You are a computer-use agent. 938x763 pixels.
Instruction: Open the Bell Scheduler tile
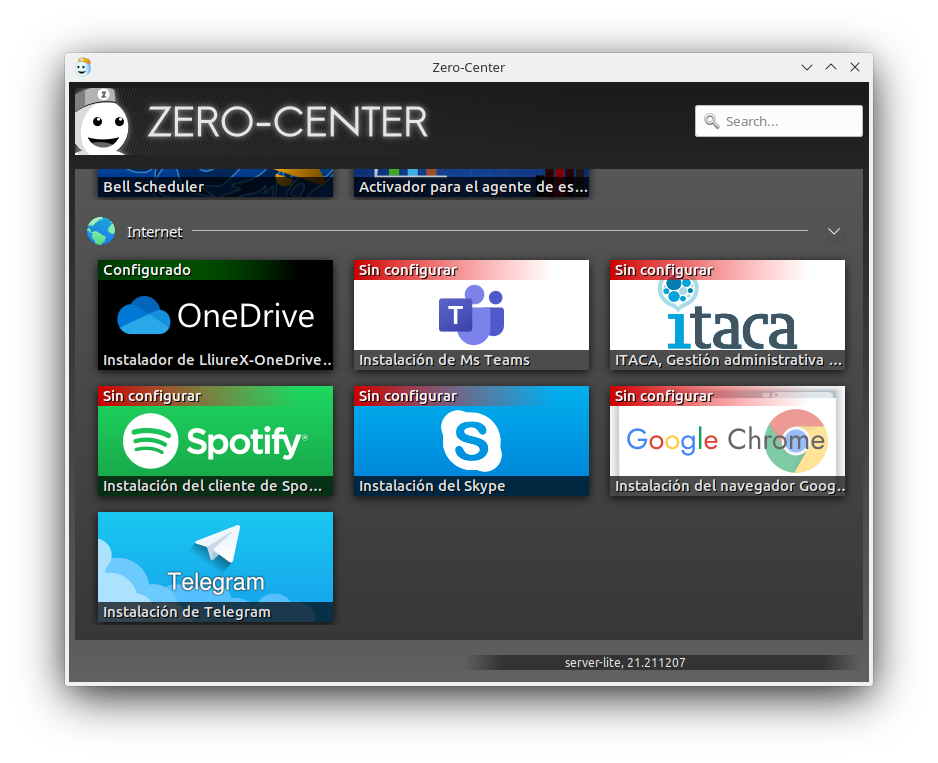pyautogui.click(x=215, y=184)
